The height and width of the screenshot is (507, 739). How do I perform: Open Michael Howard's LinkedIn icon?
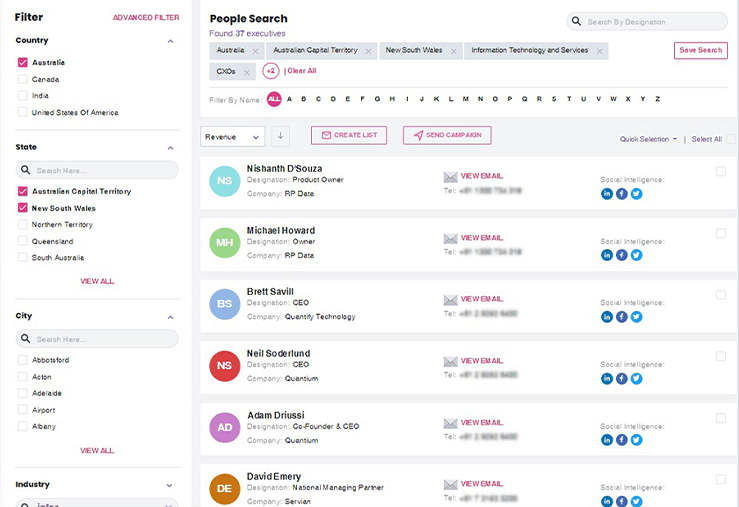click(x=607, y=255)
